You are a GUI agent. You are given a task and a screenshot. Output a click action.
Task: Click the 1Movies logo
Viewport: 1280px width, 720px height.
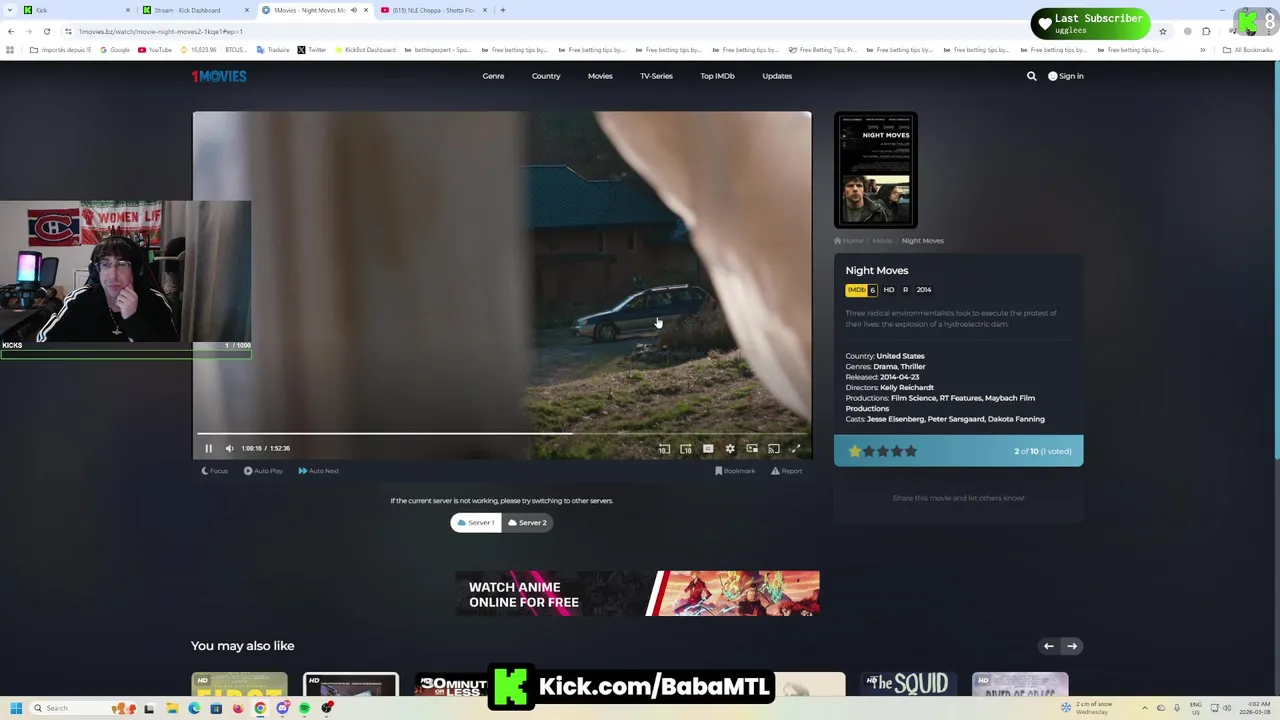219,76
